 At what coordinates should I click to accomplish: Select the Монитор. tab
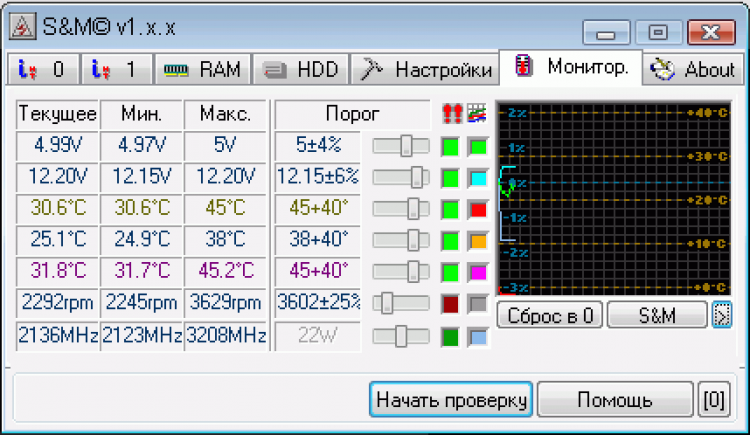coord(571,67)
